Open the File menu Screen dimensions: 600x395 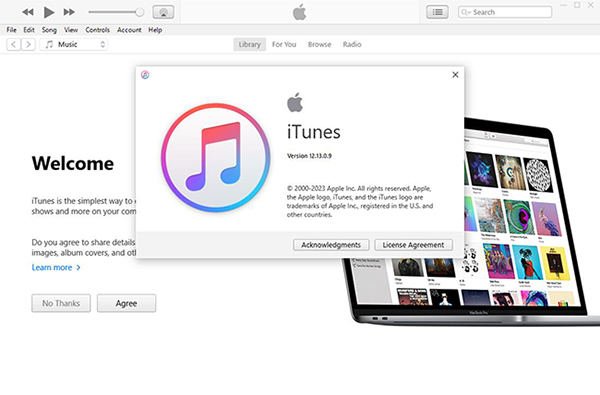[x=11, y=30]
